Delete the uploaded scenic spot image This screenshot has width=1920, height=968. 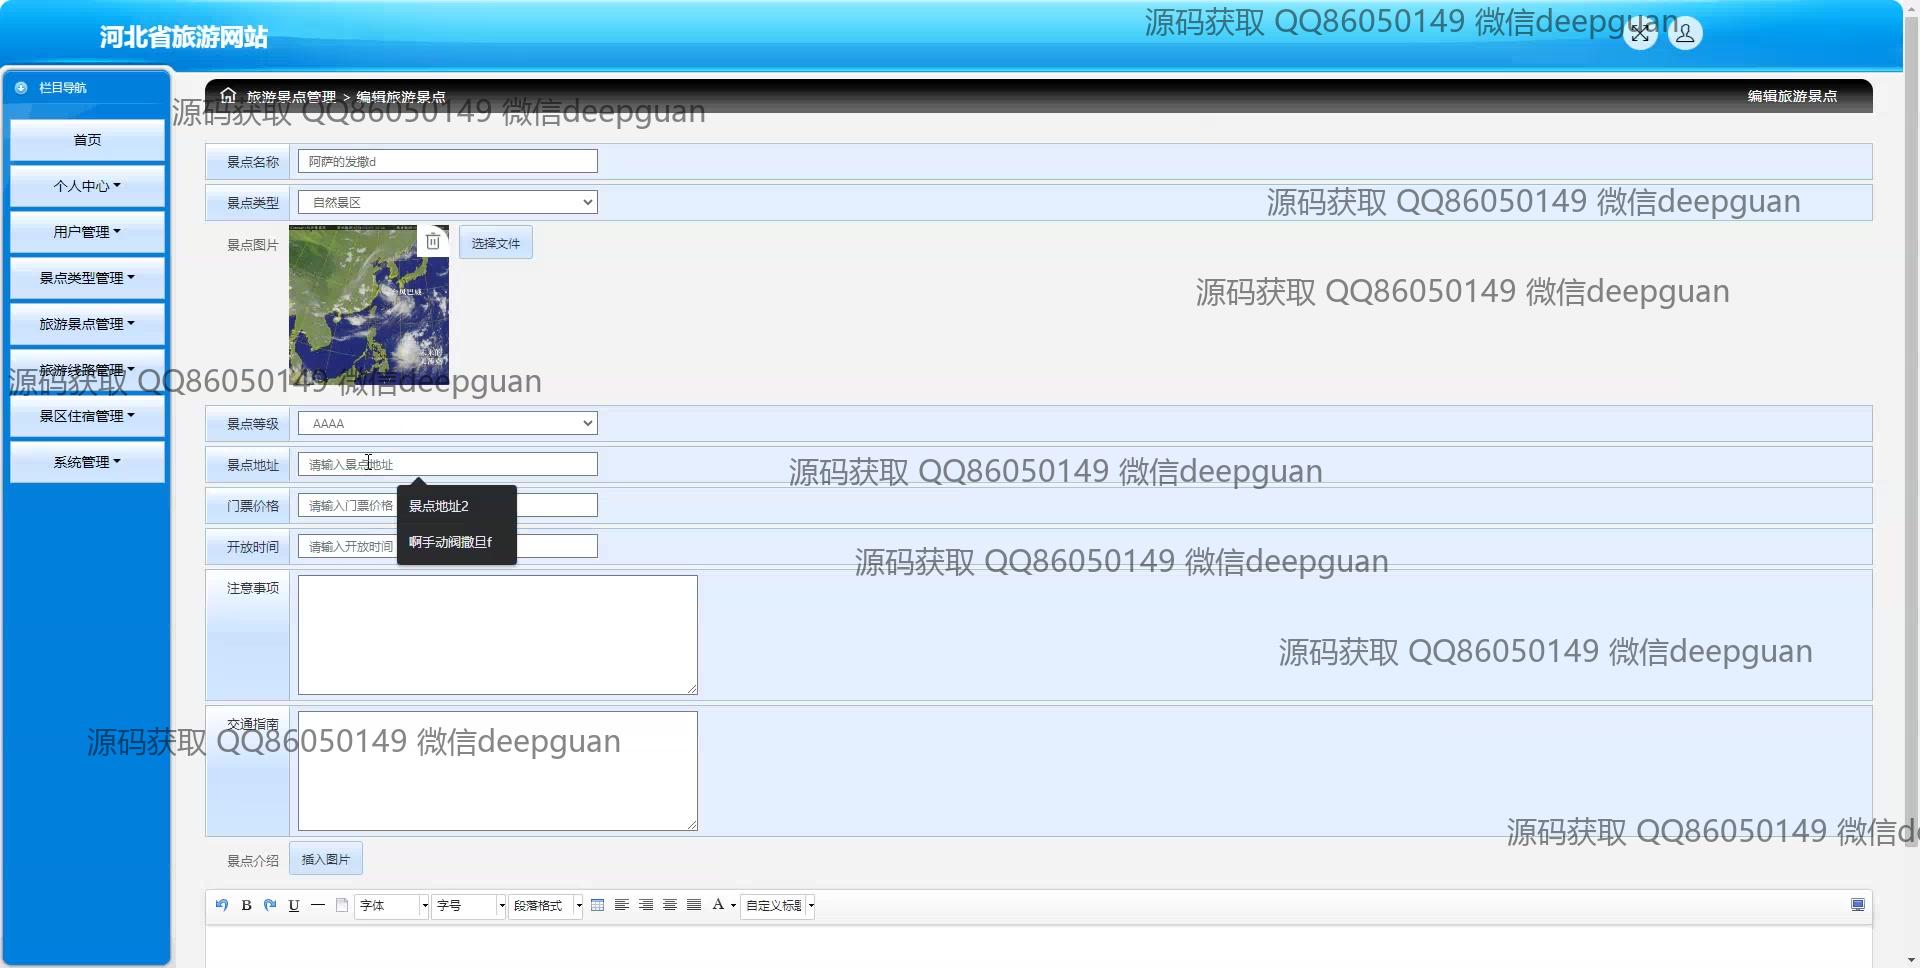click(x=432, y=241)
